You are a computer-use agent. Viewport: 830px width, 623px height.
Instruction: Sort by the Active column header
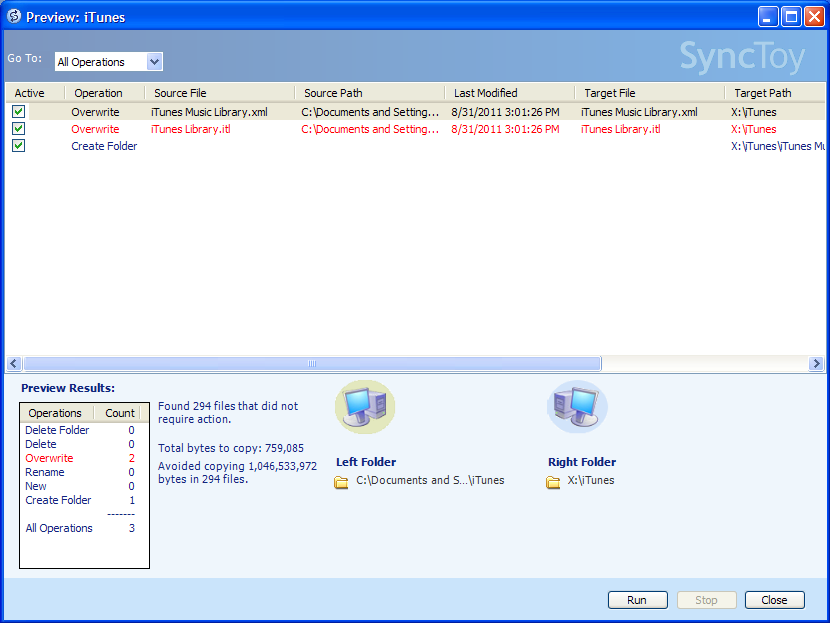pos(35,93)
